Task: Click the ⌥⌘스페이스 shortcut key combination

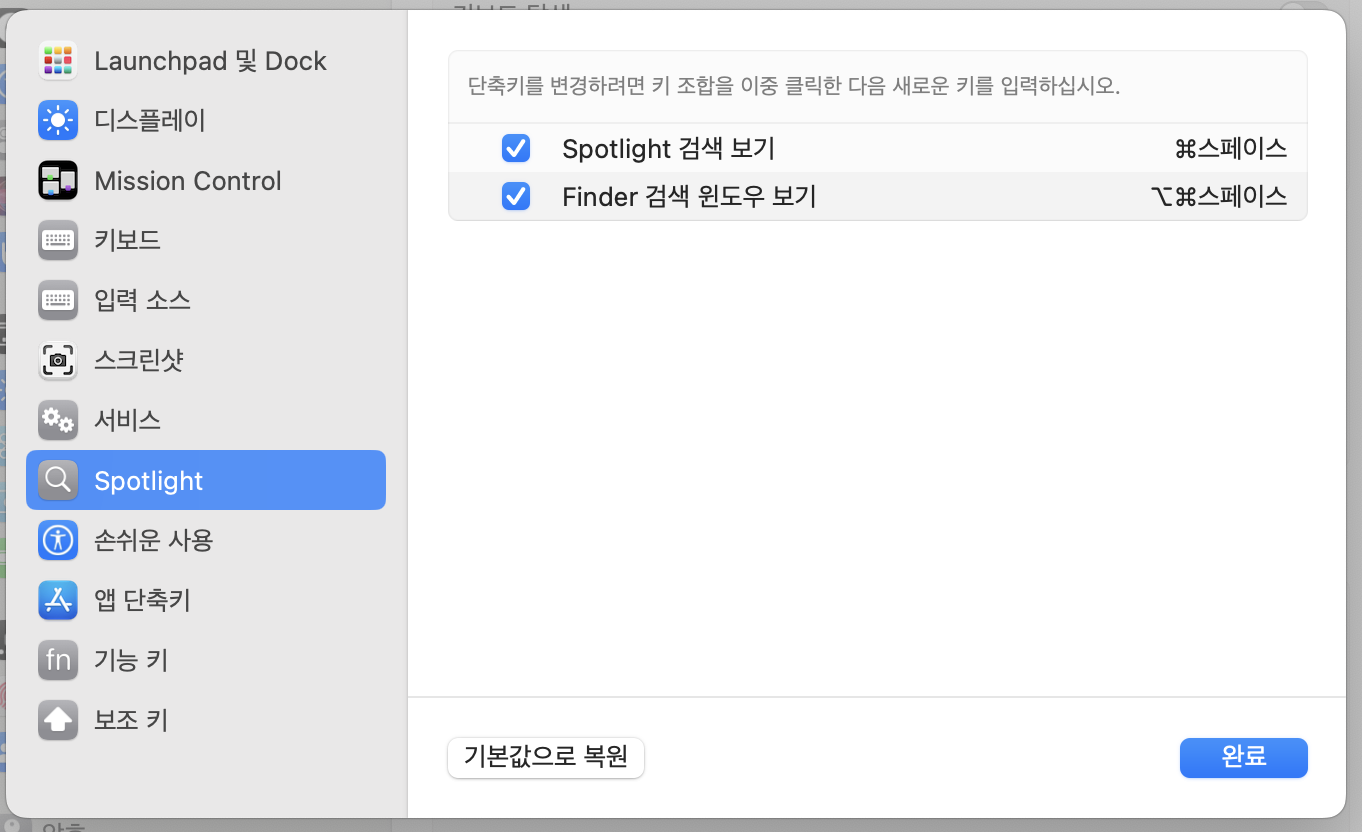Action: (1218, 197)
